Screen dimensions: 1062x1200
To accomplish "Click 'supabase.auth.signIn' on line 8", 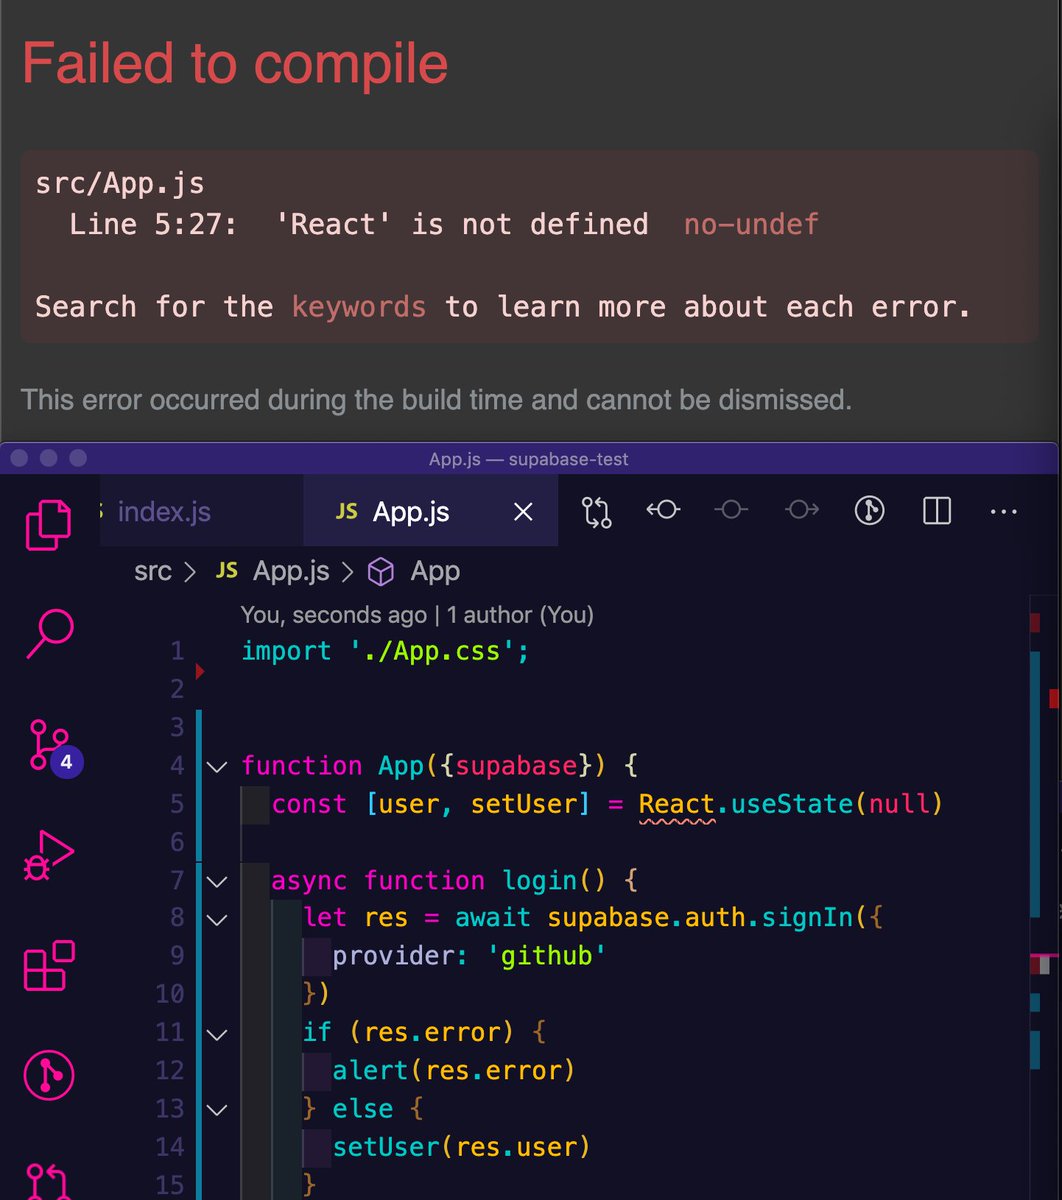I will (701, 918).
